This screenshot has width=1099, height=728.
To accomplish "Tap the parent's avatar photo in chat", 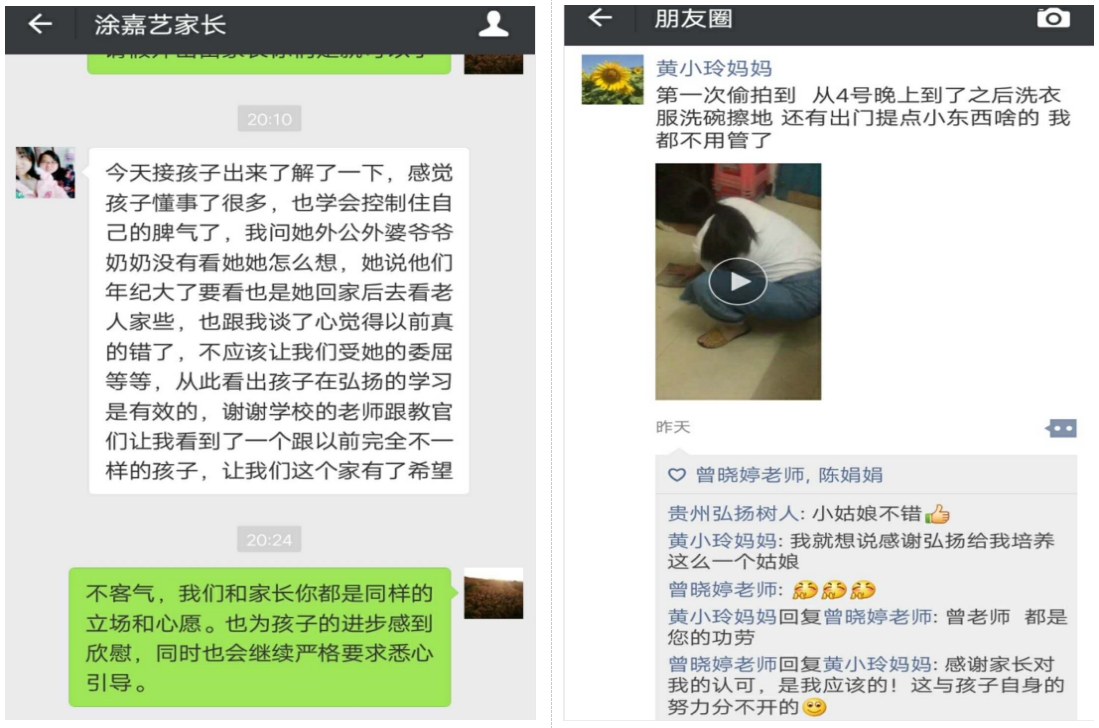I will 46,172.
